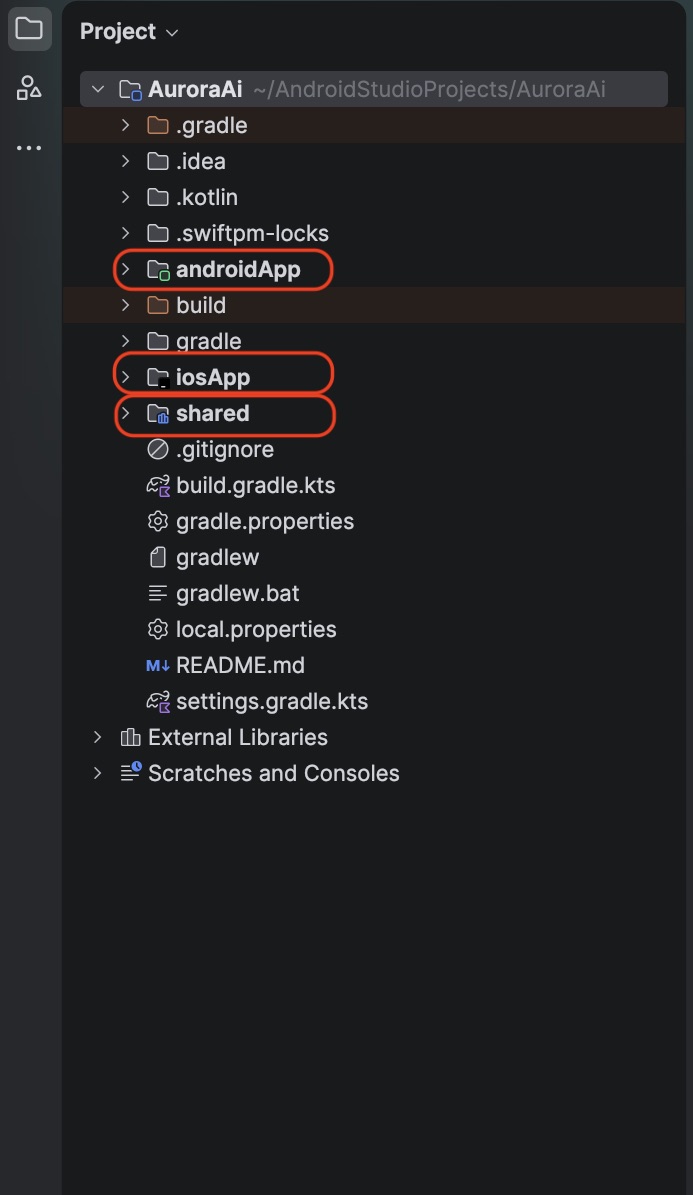Click the README.md markdown file icon

pos(158,665)
